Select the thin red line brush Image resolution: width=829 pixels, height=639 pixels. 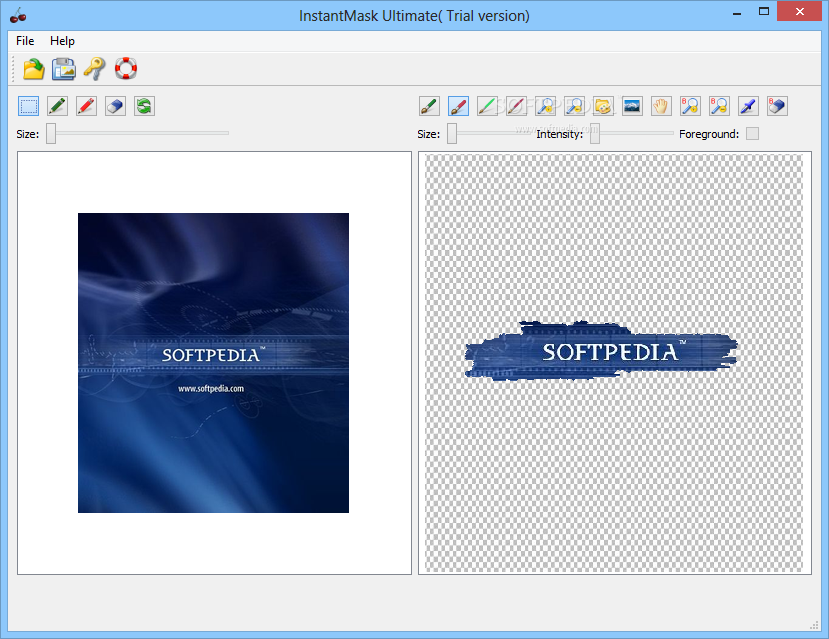click(x=517, y=106)
